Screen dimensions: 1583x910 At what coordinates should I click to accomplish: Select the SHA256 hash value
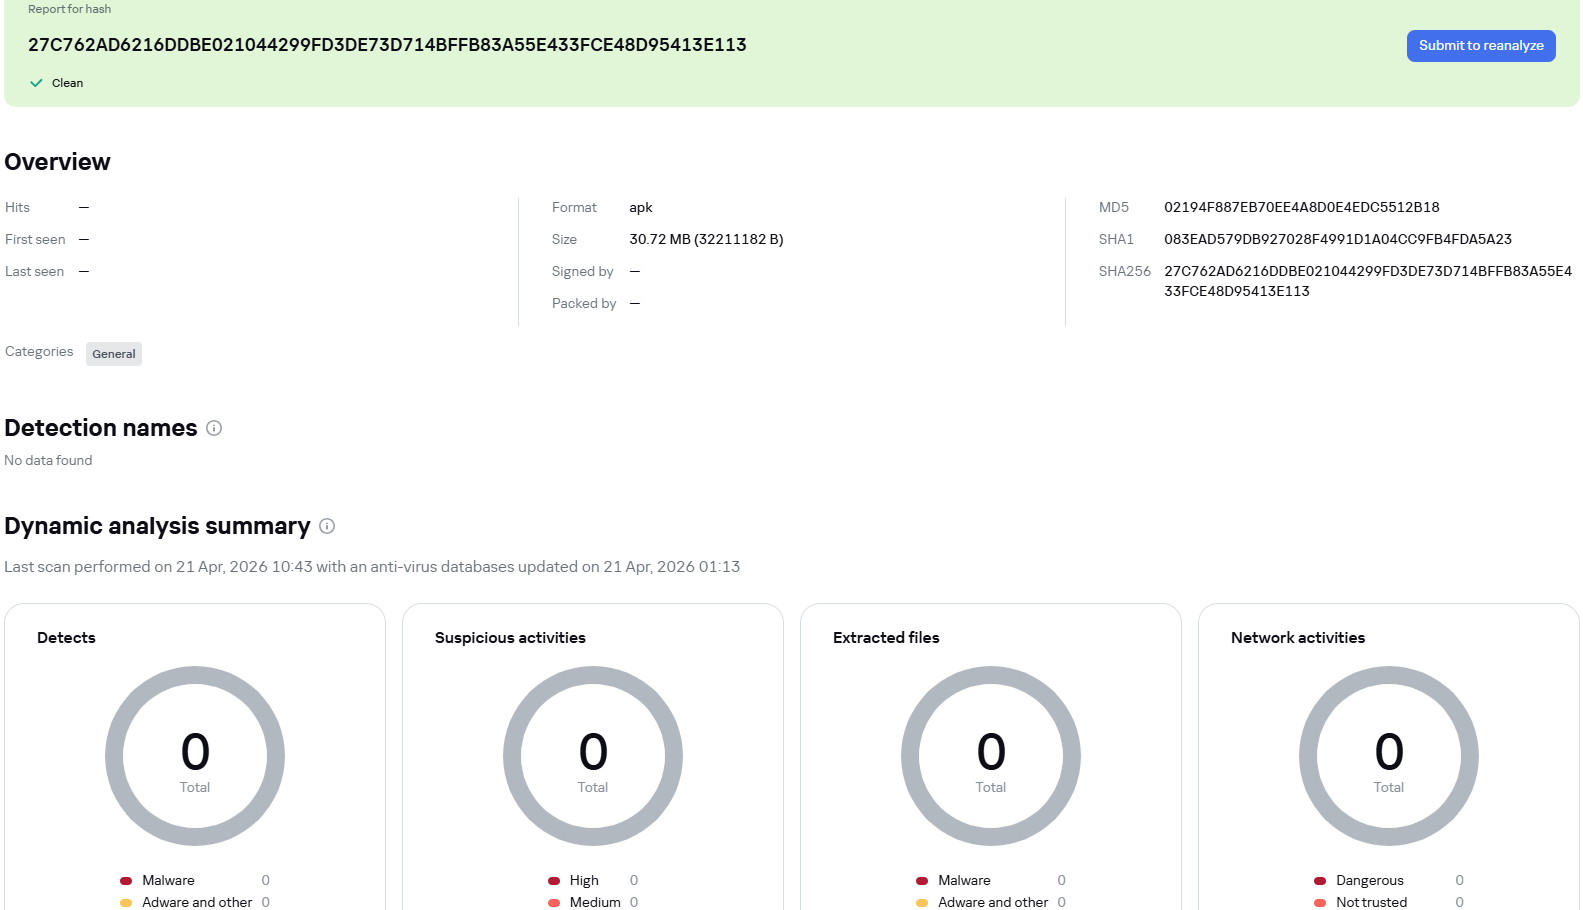1368,281
